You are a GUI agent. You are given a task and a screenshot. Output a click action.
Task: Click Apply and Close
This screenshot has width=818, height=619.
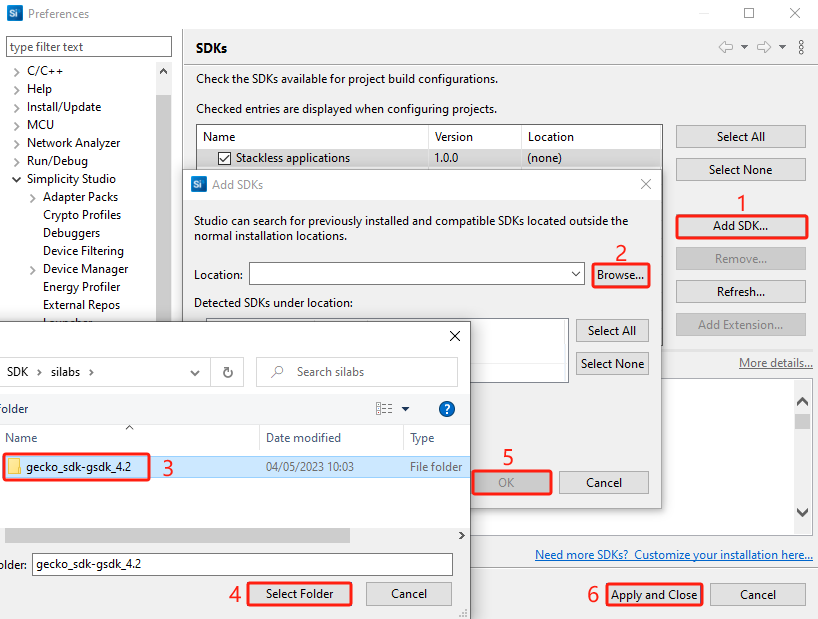(x=653, y=594)
